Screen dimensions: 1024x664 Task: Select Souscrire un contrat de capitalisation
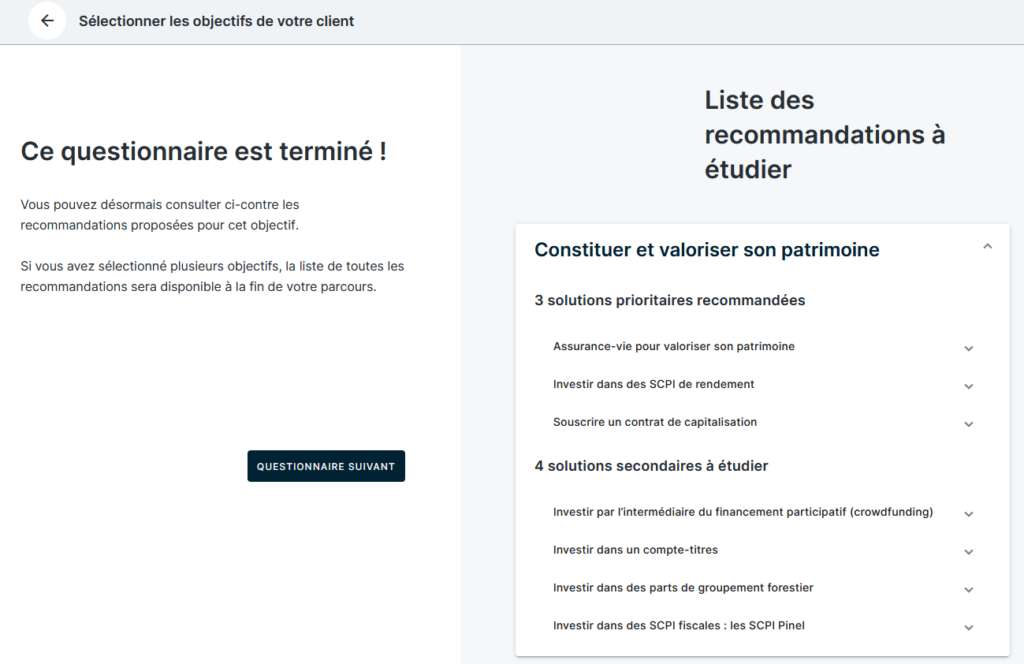click(x=654, y=422)
